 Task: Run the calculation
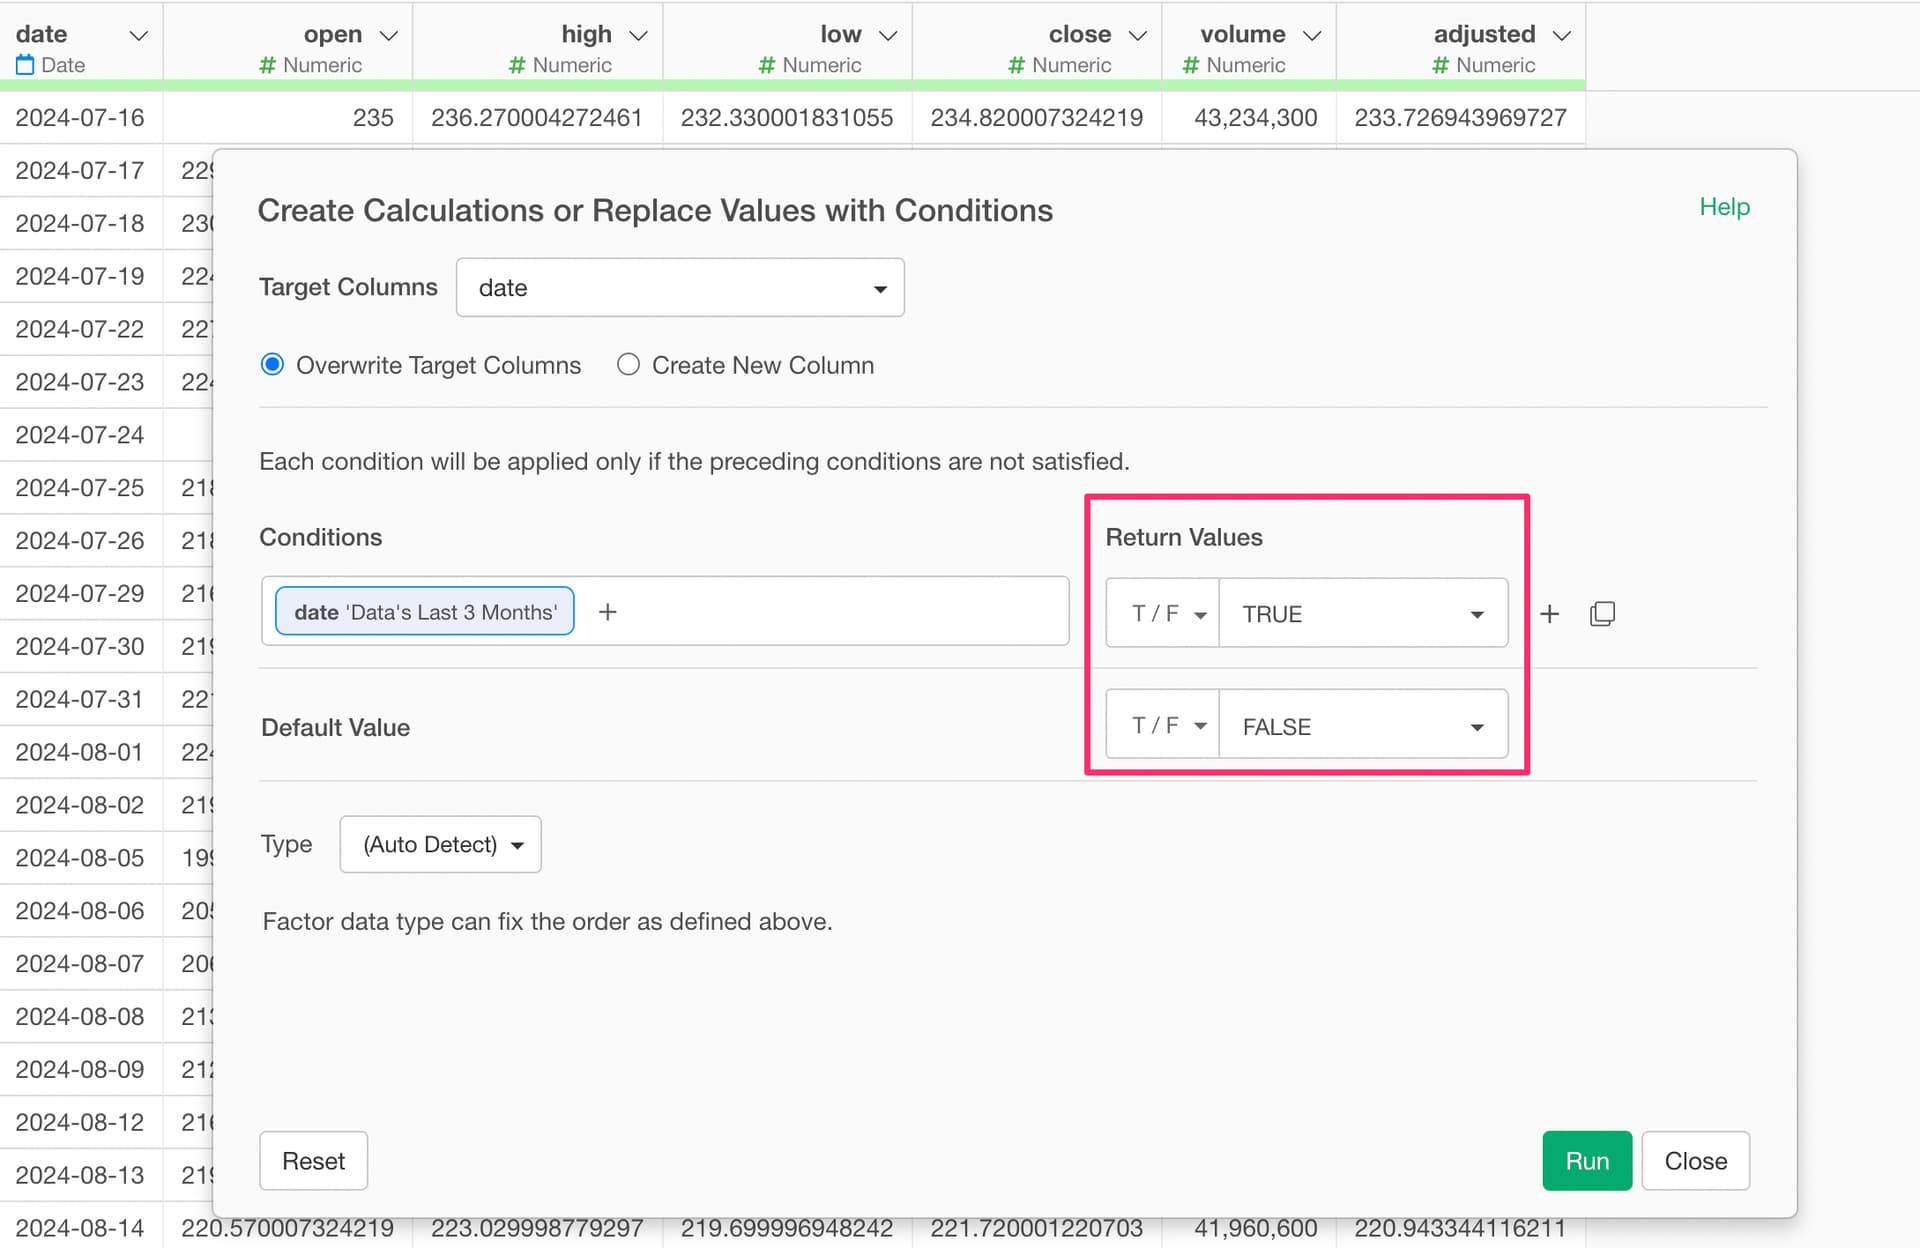pos(1587,1161)
